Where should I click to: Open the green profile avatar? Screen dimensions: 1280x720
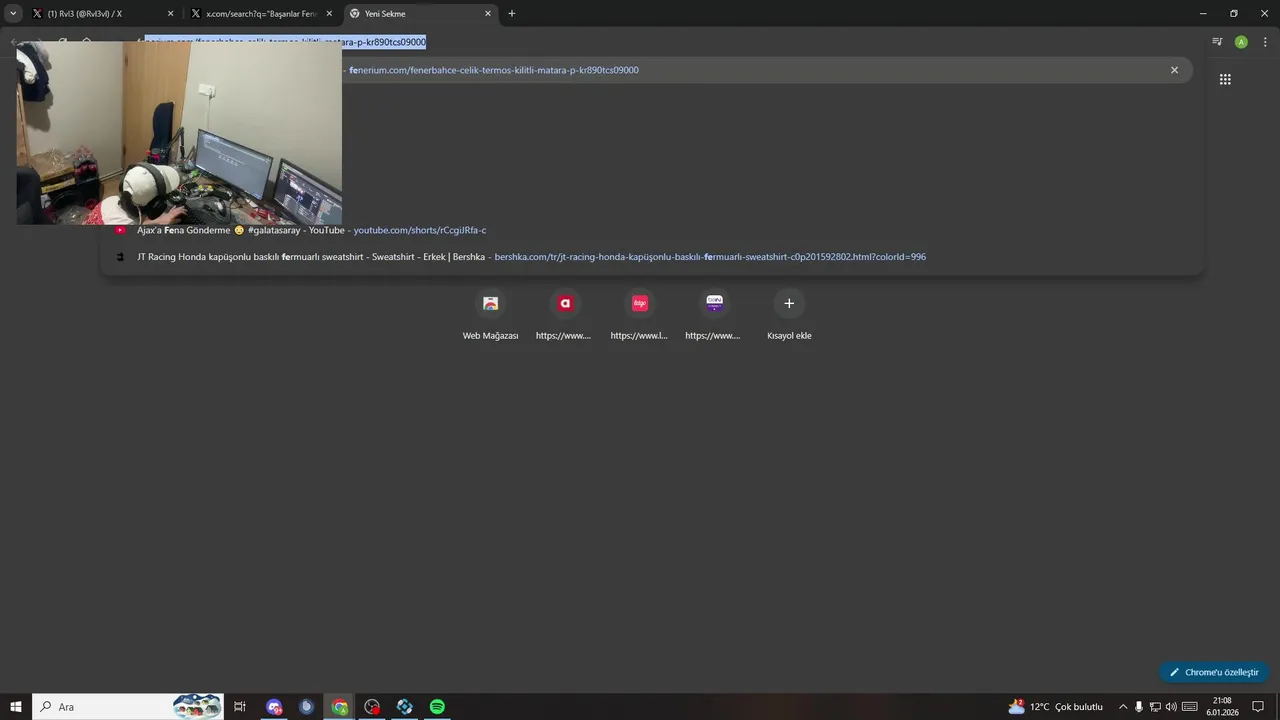(x=1241, y=42)
